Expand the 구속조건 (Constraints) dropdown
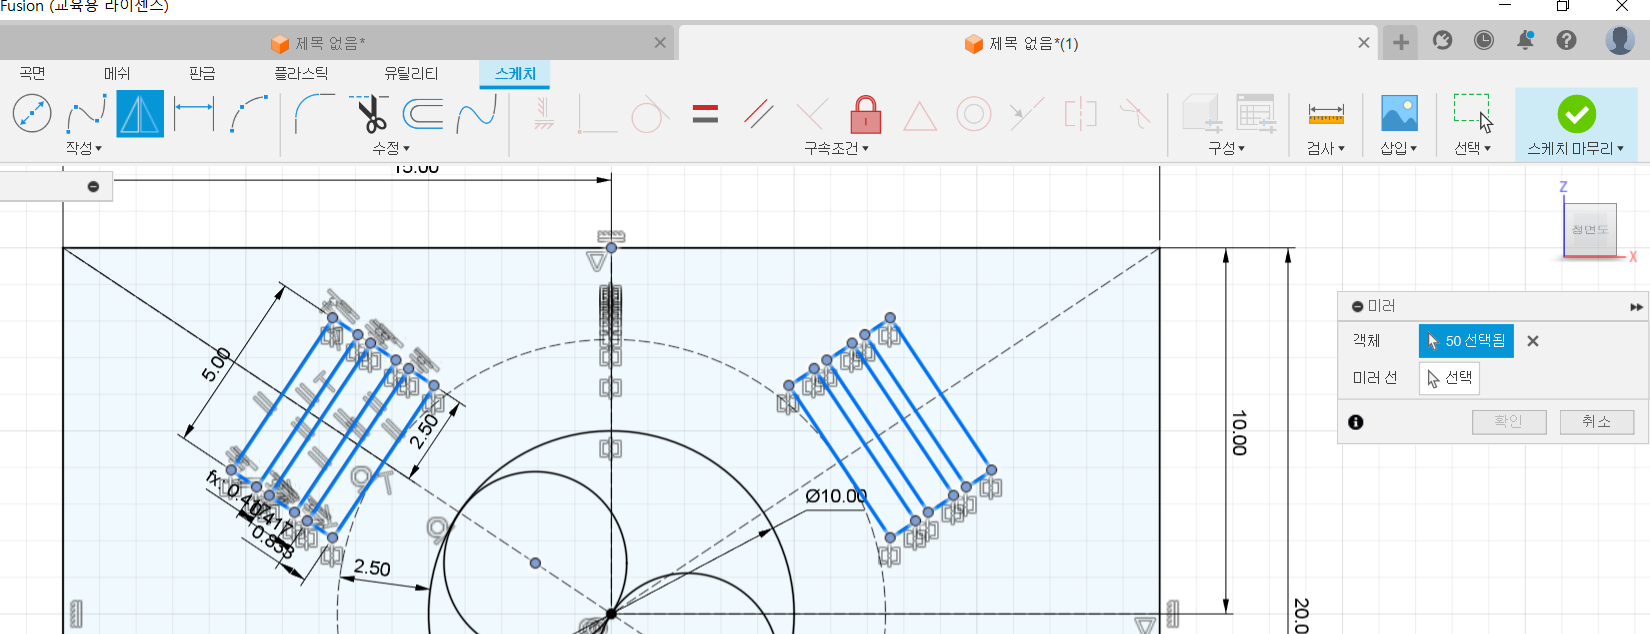The width and height of the screenshot is (1650, 634). pos(837,148)
